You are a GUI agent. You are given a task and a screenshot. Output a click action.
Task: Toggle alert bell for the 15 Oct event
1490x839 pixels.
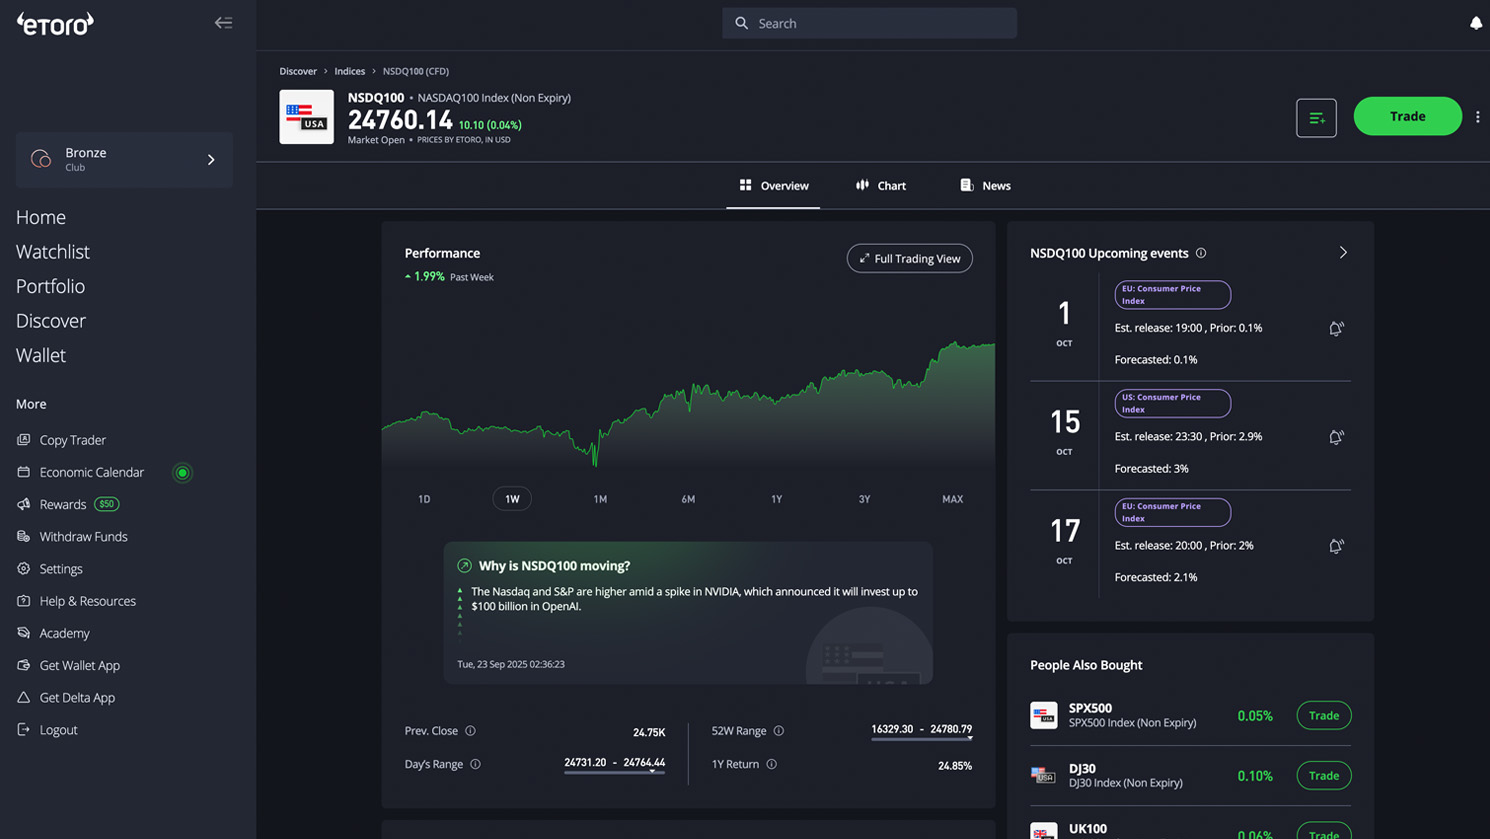pos(1335,438)
